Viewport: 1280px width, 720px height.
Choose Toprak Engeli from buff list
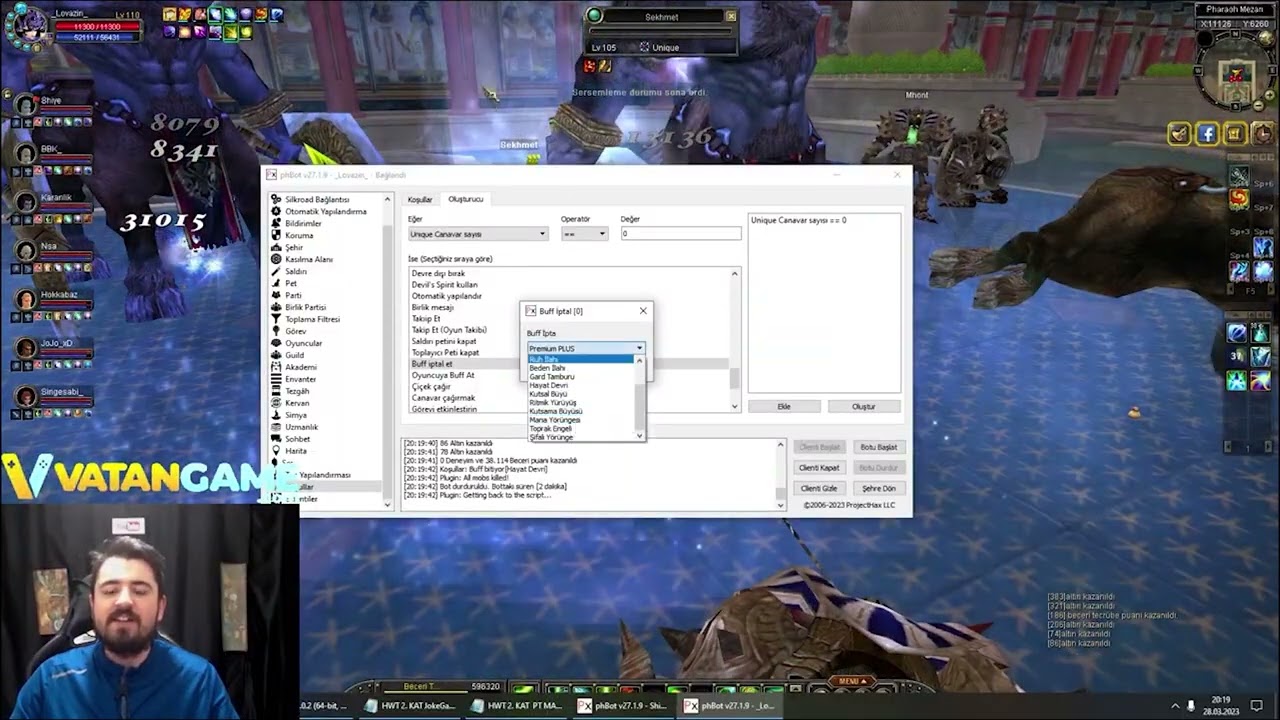[x=581, y=429]
